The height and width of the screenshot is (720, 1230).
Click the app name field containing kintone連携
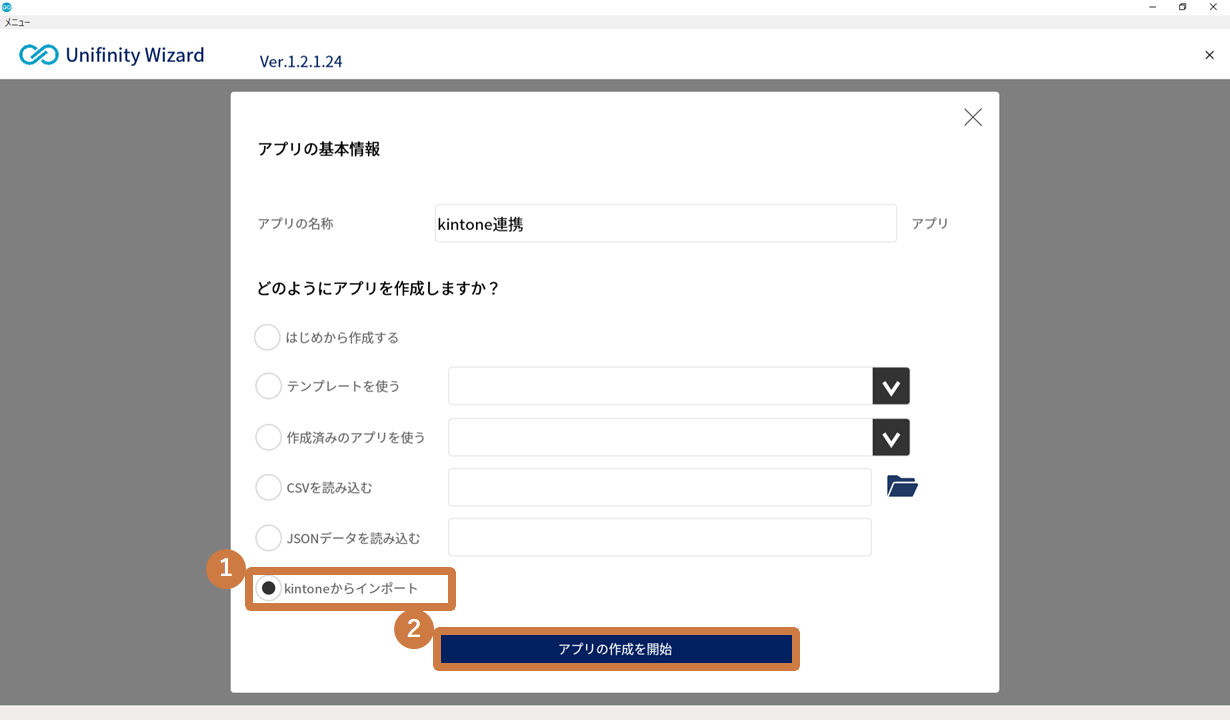(x=665, y=224)
